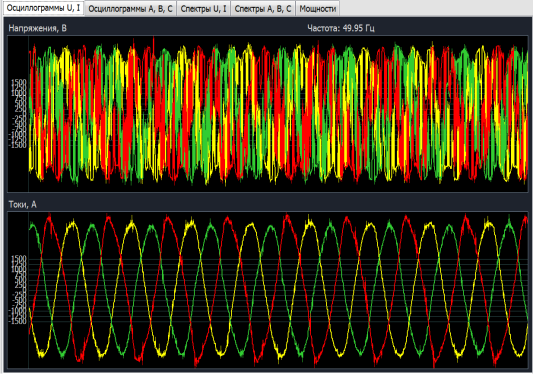Image resolution: width=534 pixels, height=374 pixels.
Task: Open the Спектры U, I tab
Action: (x=203, y=9)
